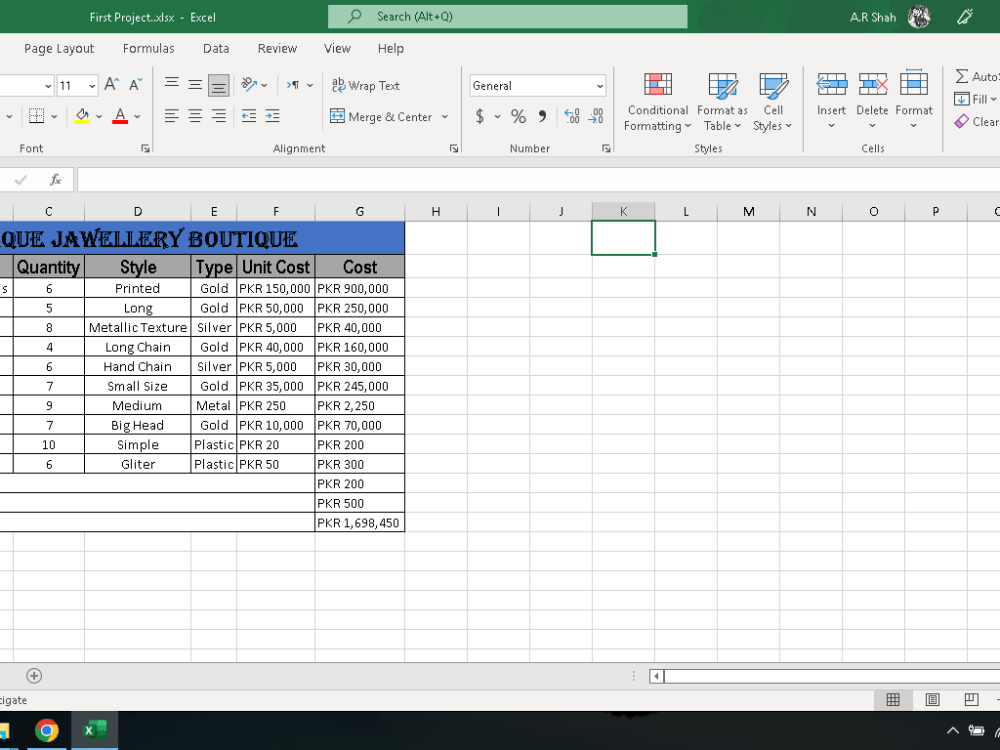Viewport: 1000px width, 750px height.
Task: Click the Delete cells icon
Action: click(872, 84)
